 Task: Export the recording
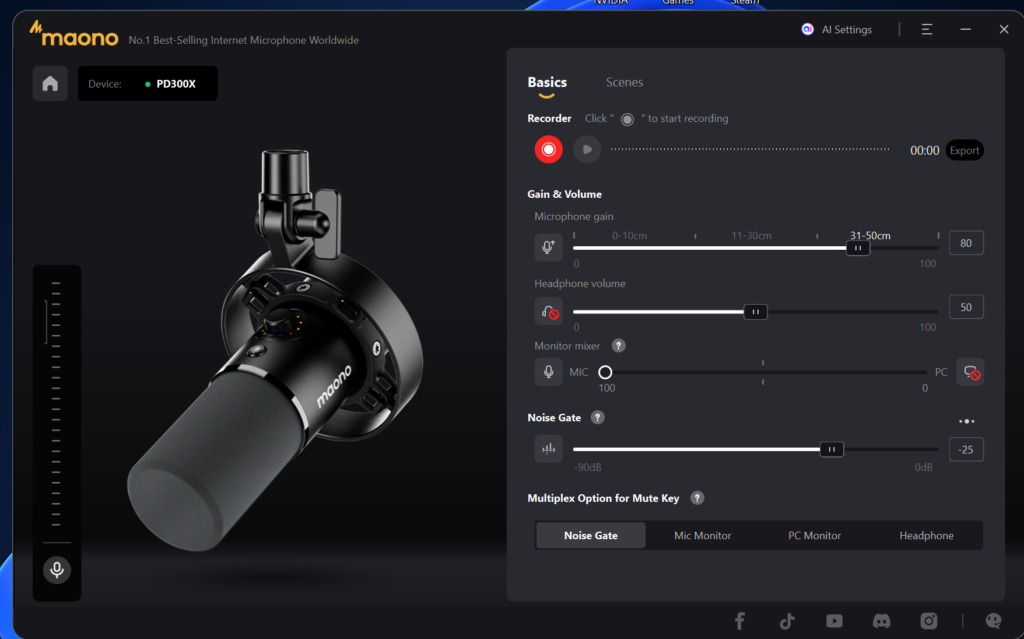click(x=964, y=150)
